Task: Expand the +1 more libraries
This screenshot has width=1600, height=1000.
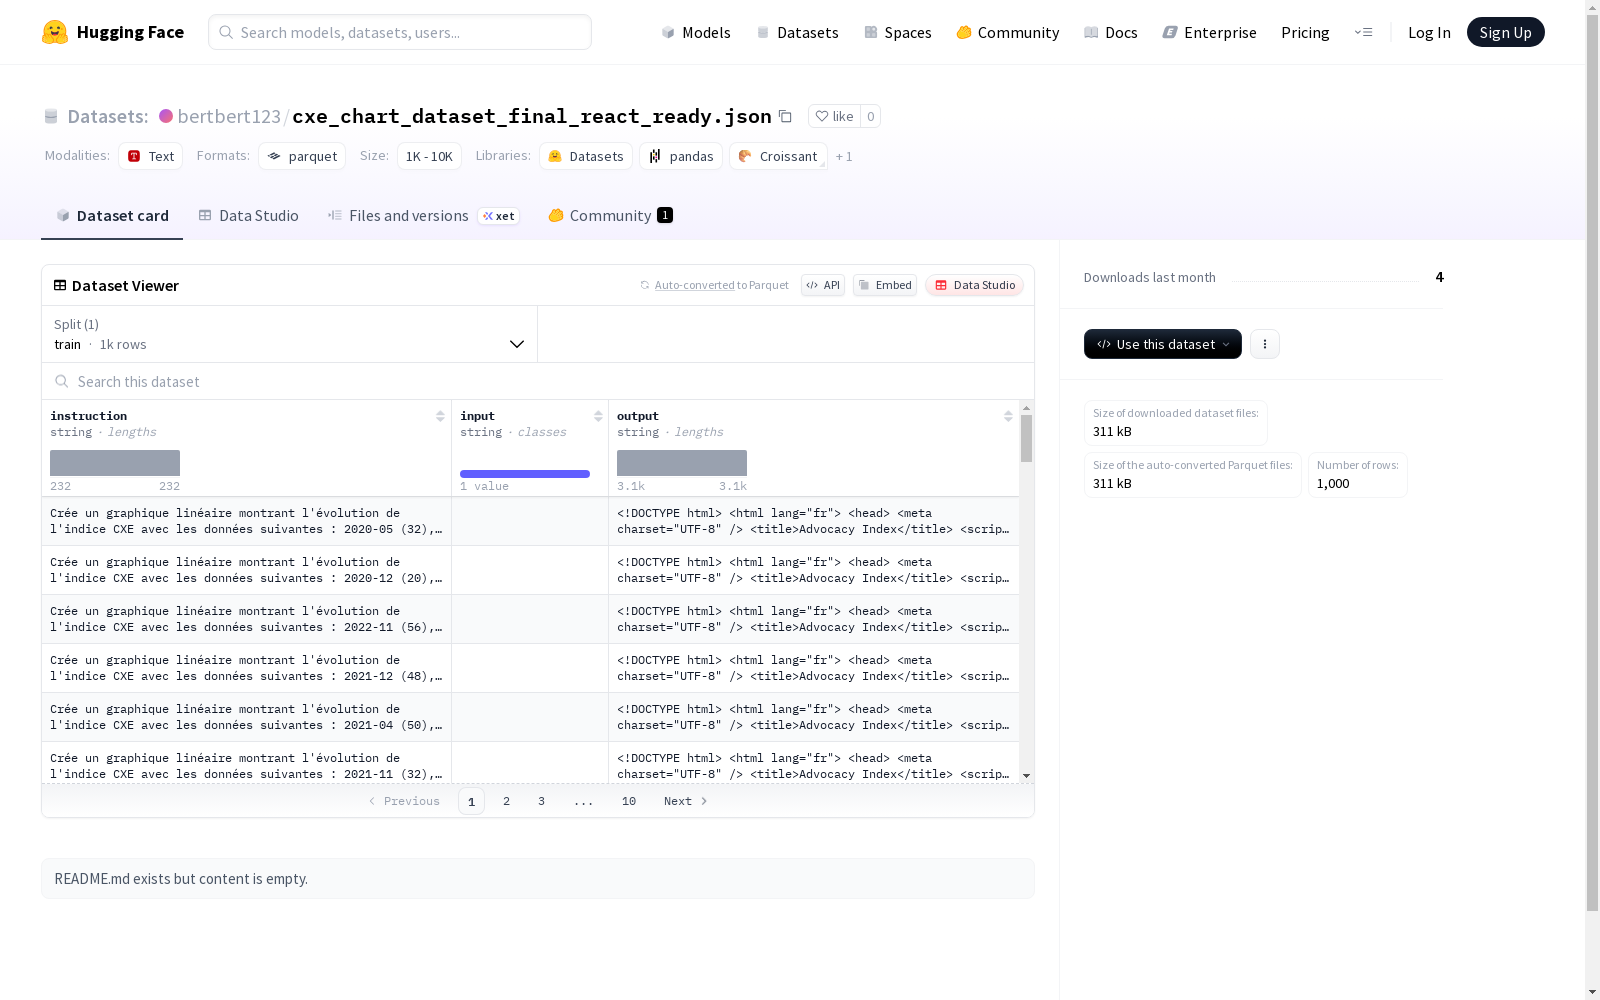Action: tap(844, 156)
